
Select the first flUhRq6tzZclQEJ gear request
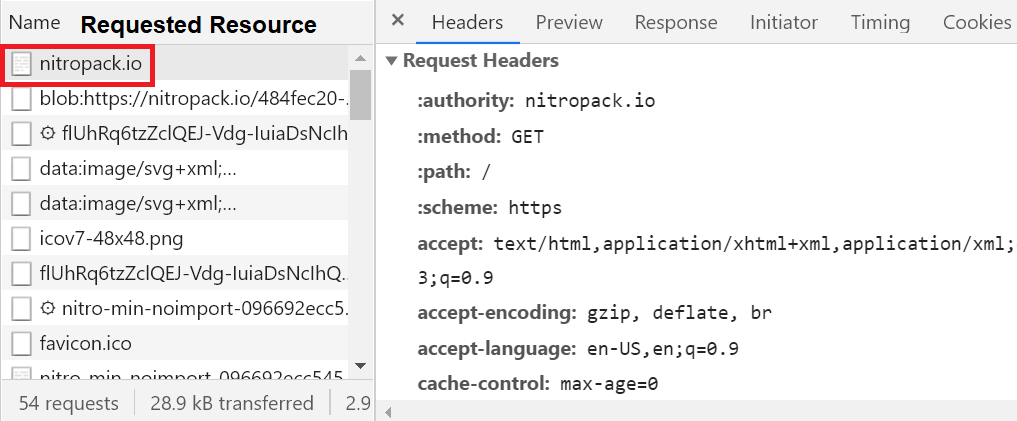coord(175,134)
